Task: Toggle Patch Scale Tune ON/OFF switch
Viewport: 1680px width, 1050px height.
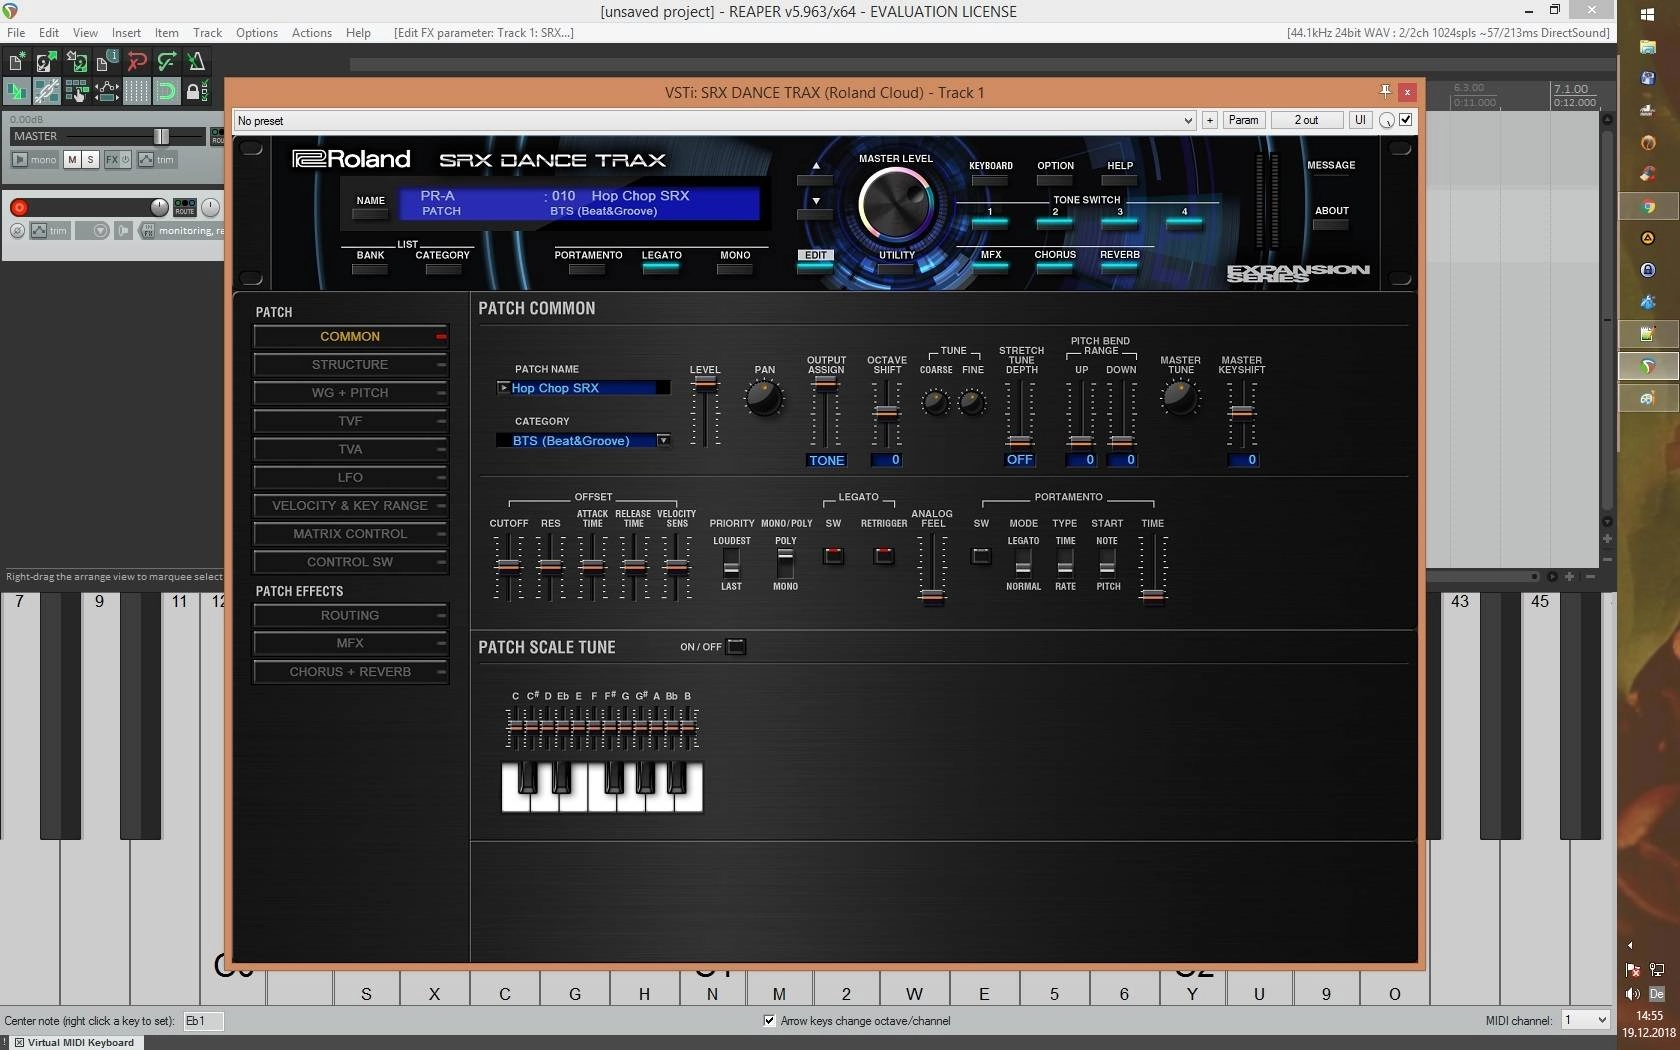Action: pyautogui.click(x=736, y=647)
